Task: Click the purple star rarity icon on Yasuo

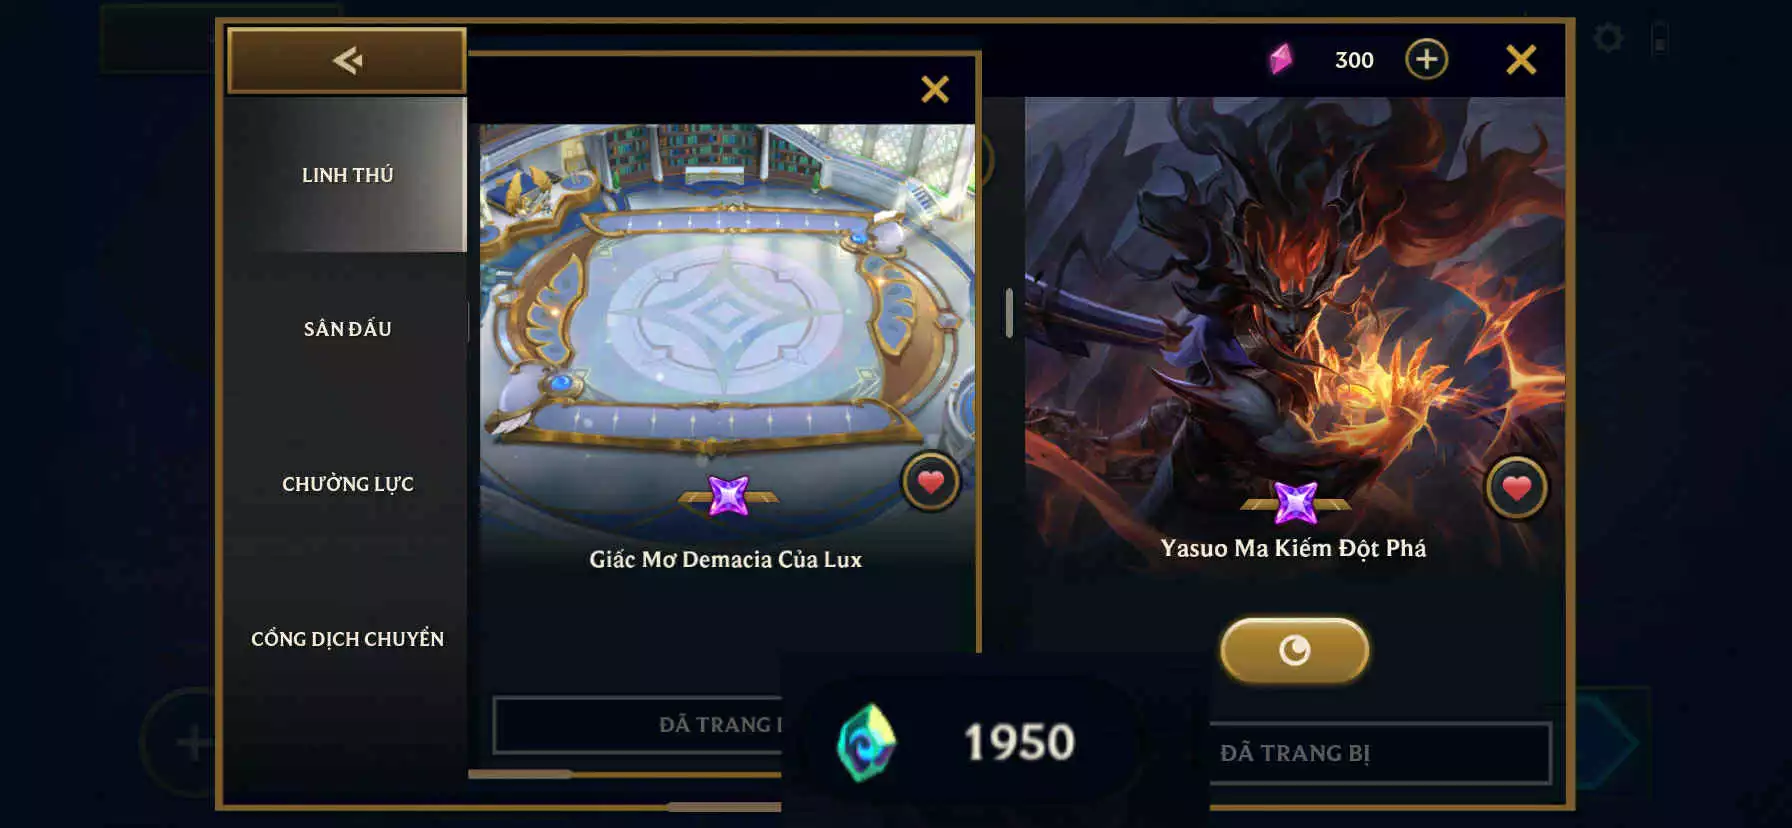Action: [1295, 502]
